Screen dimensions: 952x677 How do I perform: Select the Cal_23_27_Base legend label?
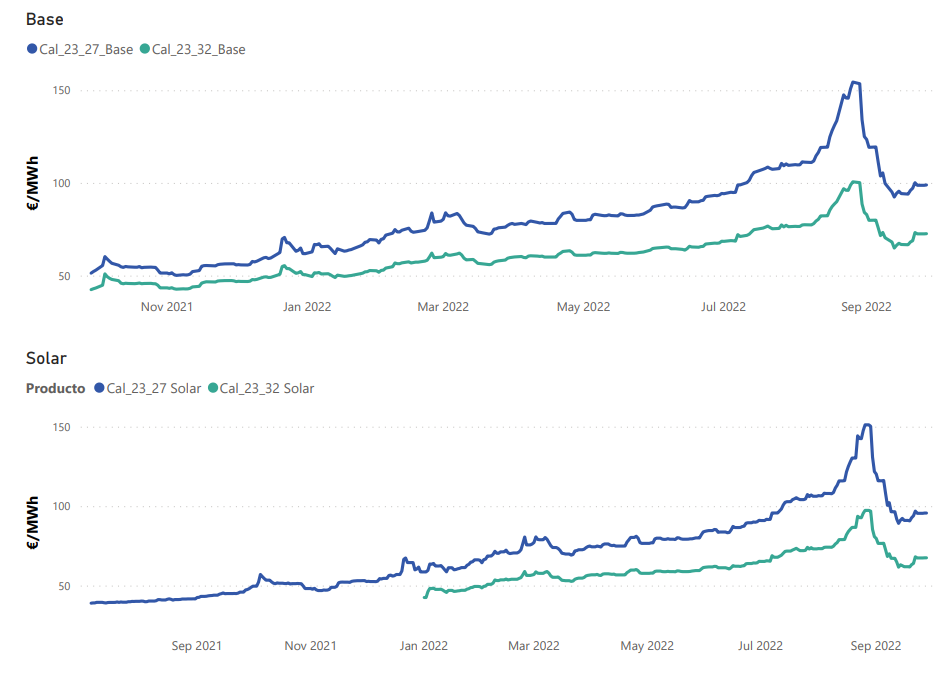tap(86, 49)
